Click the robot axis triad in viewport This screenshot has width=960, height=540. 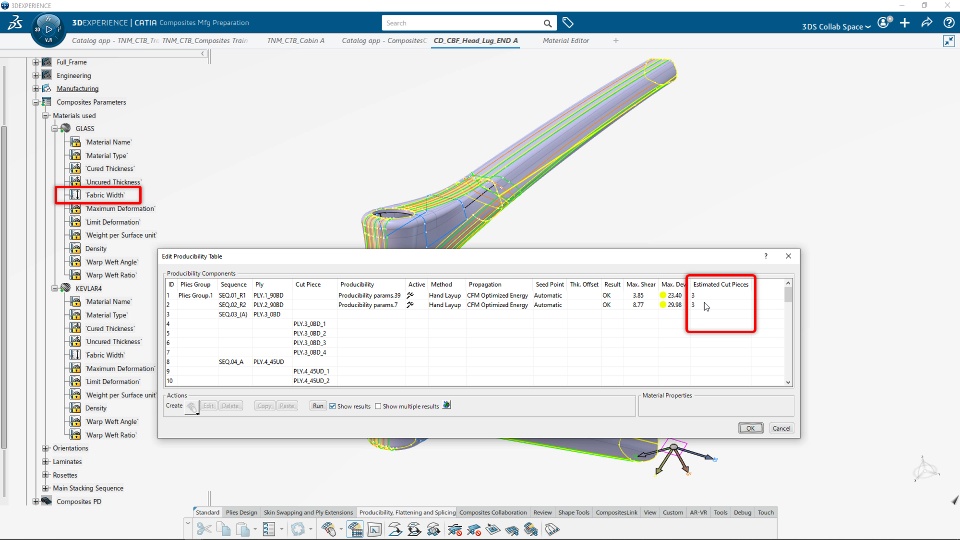(x=673, y=456)
